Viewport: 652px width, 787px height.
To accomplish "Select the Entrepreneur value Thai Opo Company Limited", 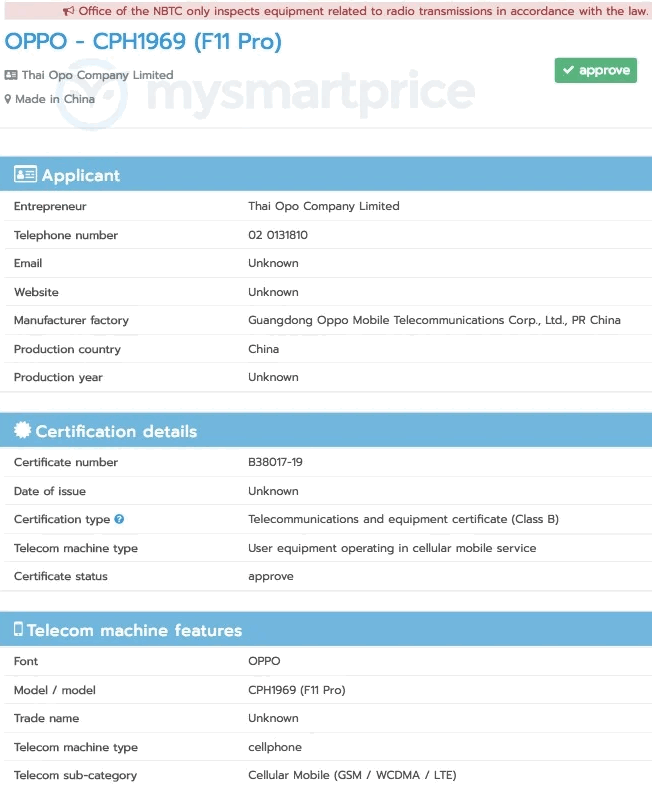I will tap(324, 206).
